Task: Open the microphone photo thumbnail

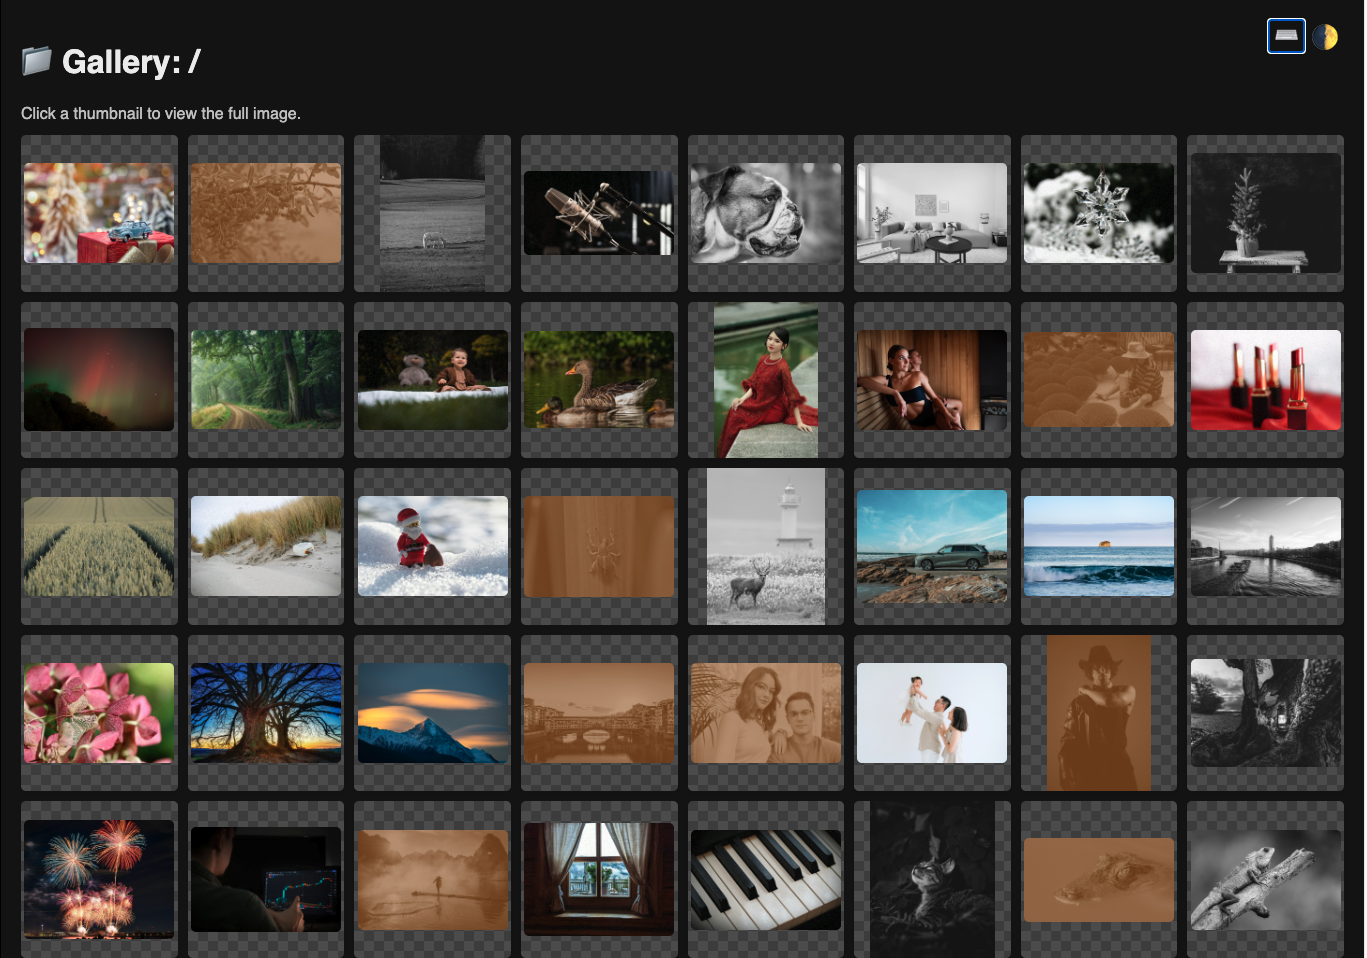Action: (x=598, y=213)
